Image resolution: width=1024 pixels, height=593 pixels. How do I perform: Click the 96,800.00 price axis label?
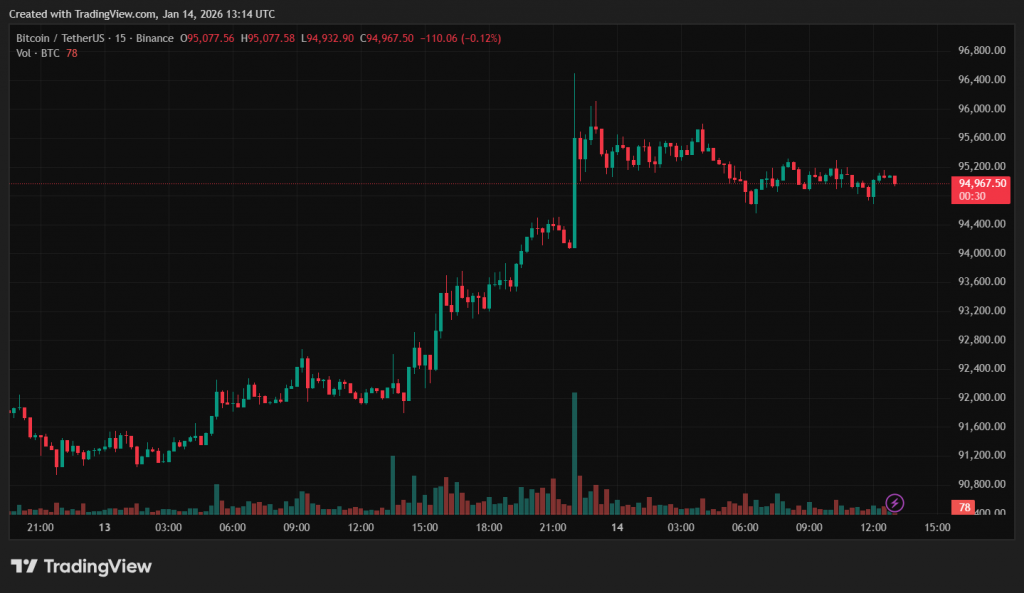tap(980, 51)
